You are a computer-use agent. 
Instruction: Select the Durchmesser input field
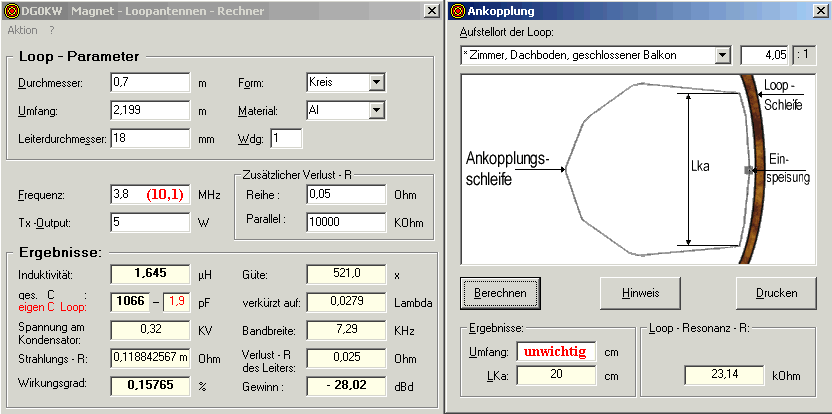click(x=150, y=82)
